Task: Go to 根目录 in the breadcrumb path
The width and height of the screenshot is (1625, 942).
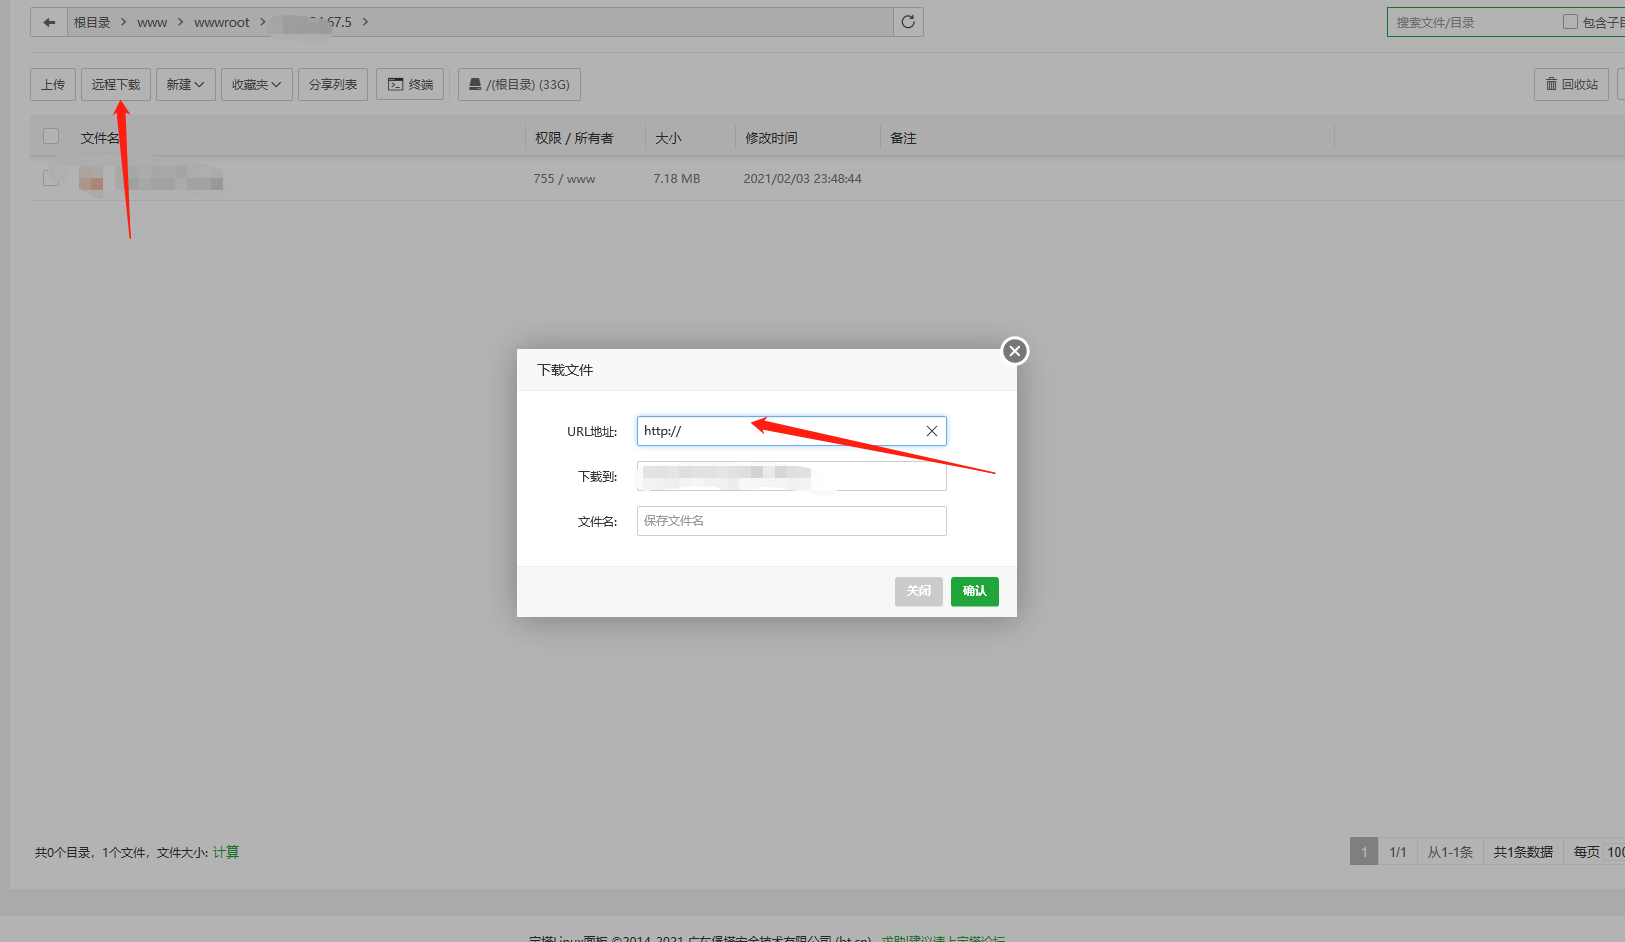Action: tap(92, 22)
